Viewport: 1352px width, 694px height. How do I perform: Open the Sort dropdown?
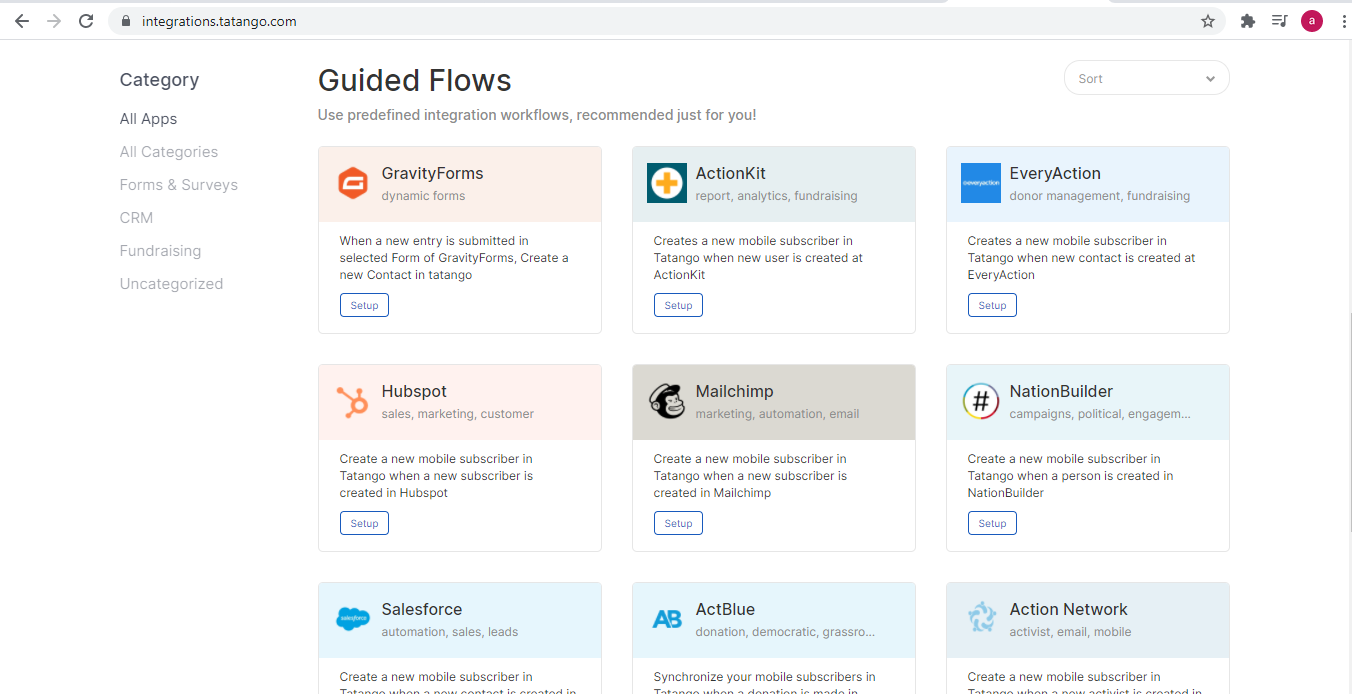(x=1147, y=79)
